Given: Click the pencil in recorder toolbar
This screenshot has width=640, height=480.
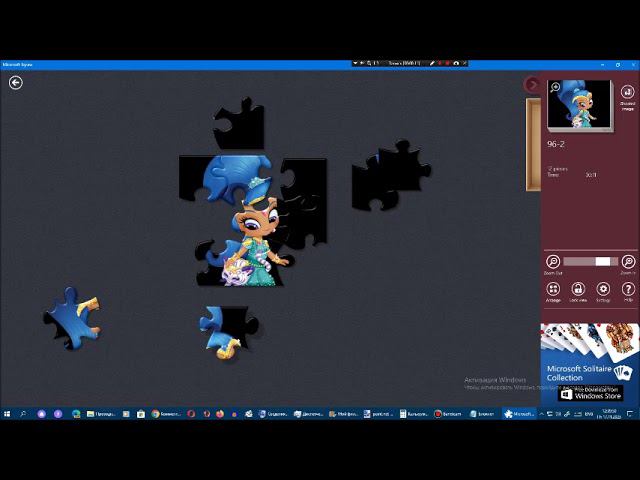Looking at the screenshot, I should pos(432,63).
